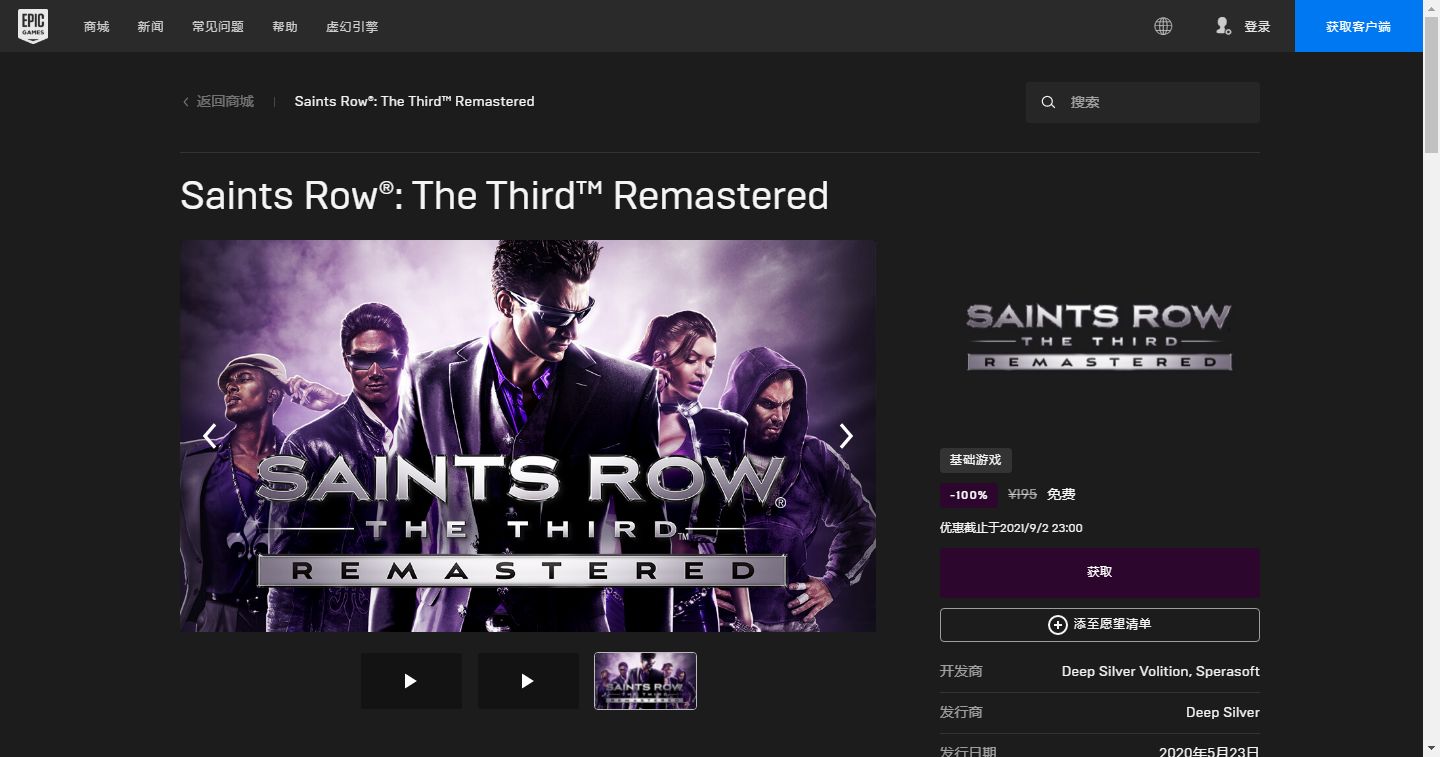Image resolution: width=1440 pixels, height=757 pixels.
Task: Click the search magnifier icon
Action: point(1048,102)
